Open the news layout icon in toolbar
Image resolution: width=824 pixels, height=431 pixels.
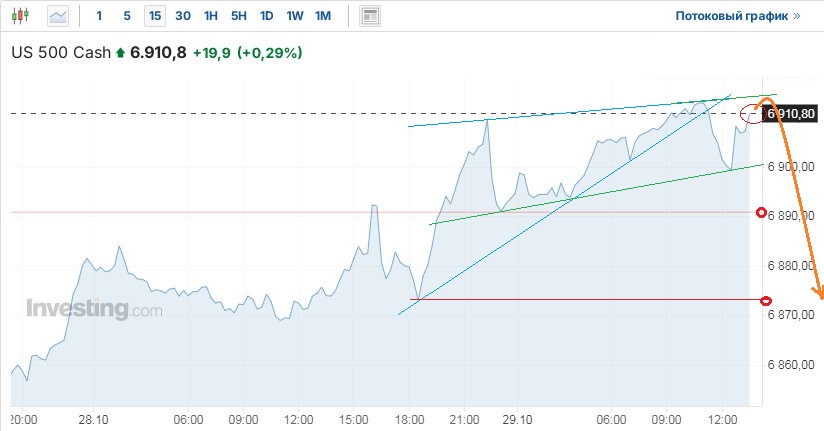370,16
